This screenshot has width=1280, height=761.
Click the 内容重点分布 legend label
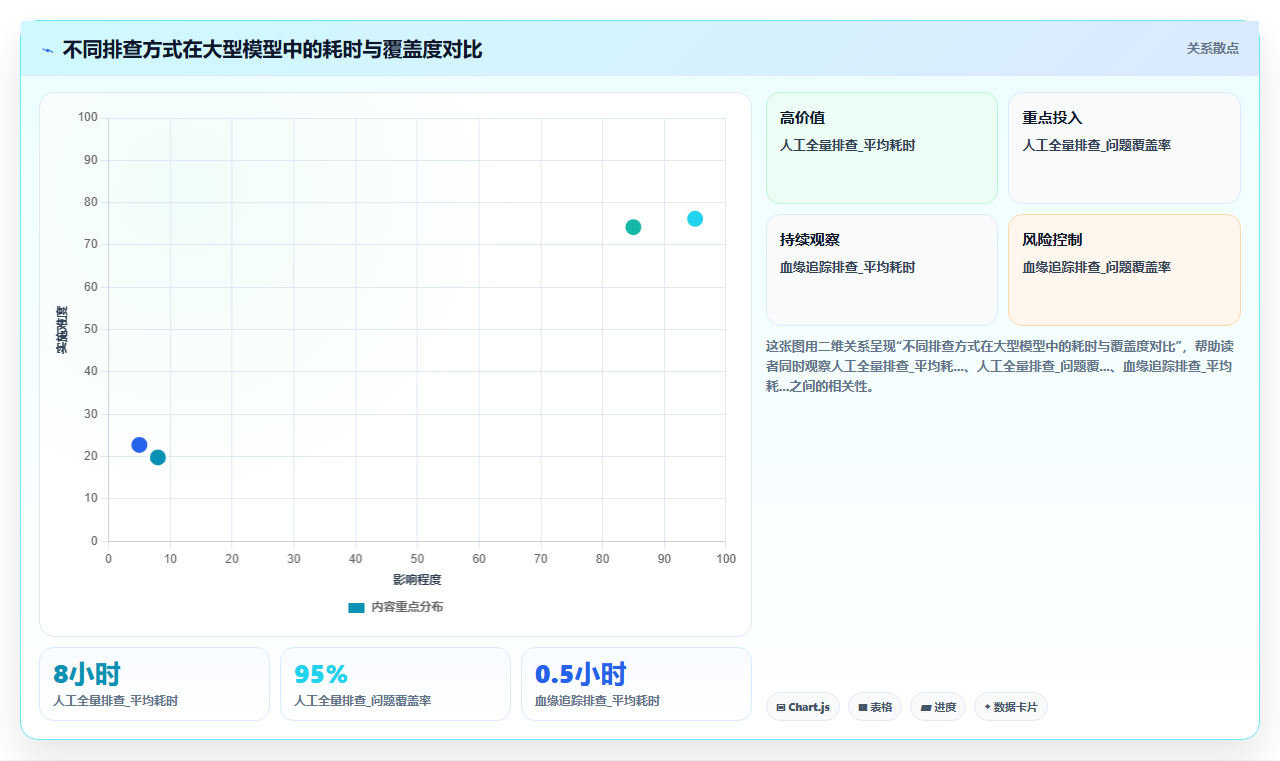pyautogui.click(x=407, y=607)
